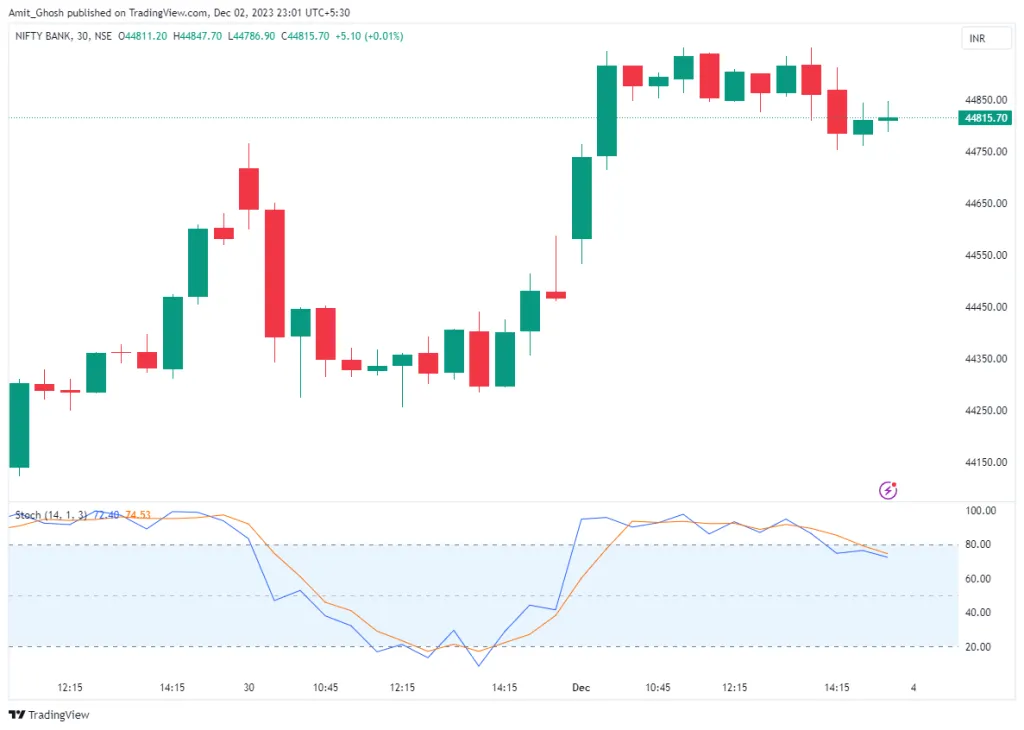
Task: Click the 44150.00 price scale label
Action: [985, 462]
